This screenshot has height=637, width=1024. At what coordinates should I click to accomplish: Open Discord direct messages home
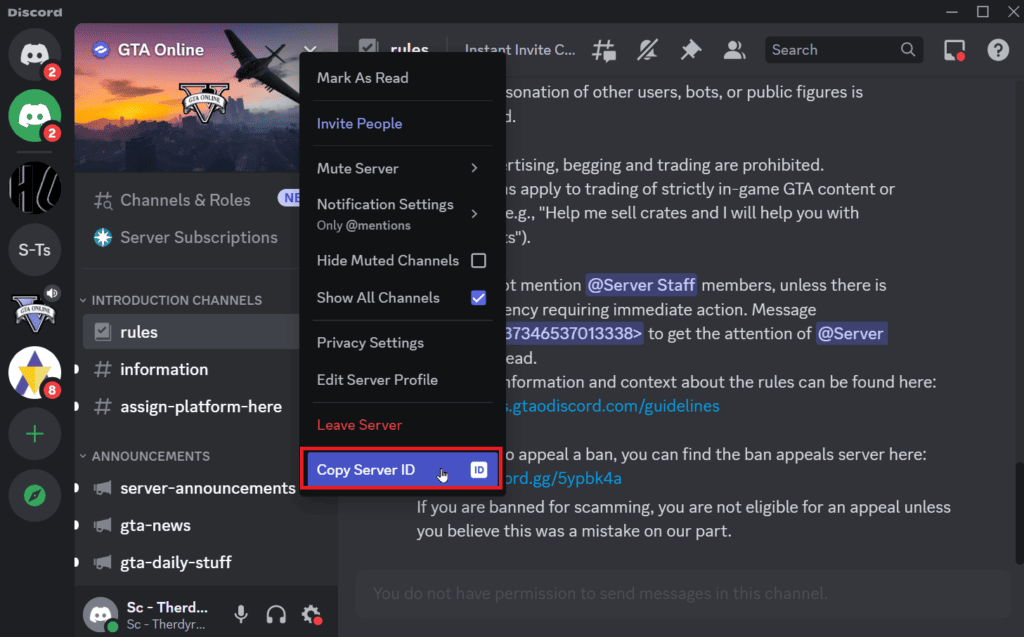tap(35, 54)
